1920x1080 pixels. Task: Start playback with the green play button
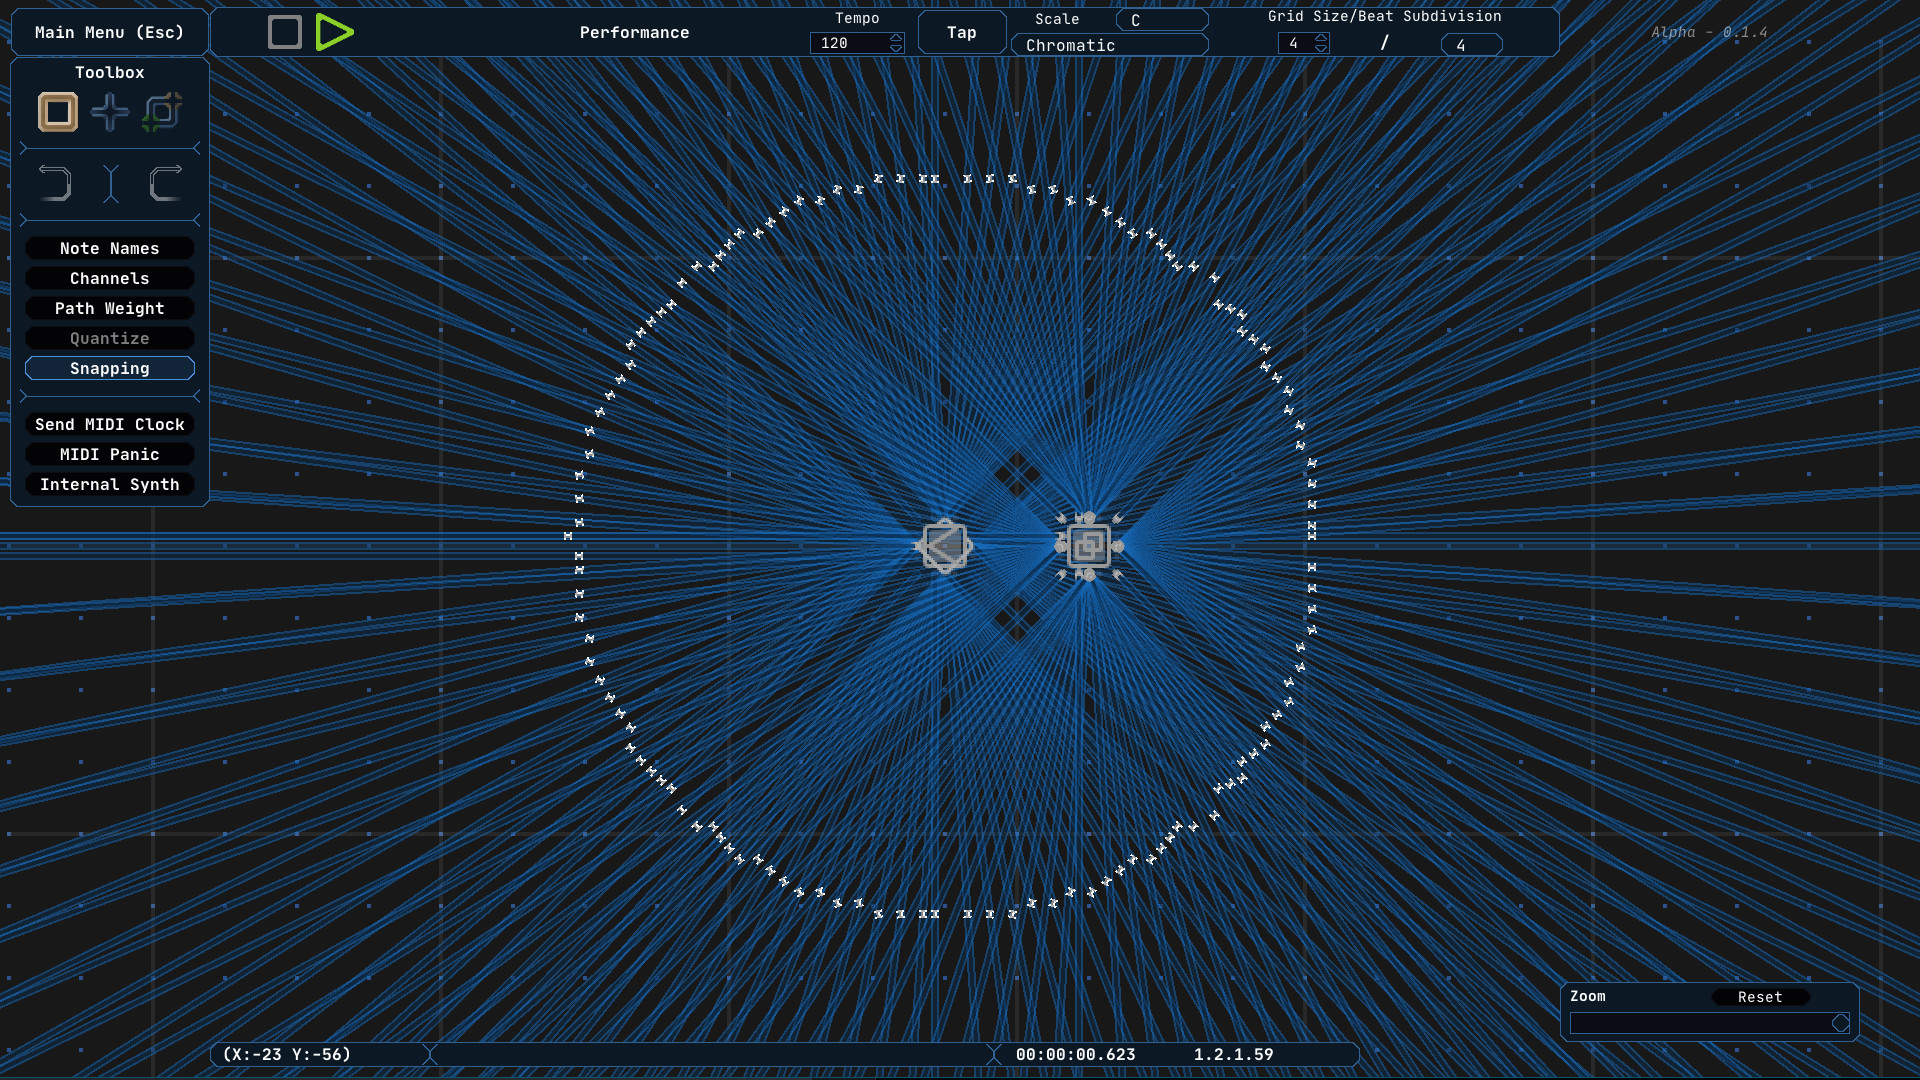(x=335, y=31)
